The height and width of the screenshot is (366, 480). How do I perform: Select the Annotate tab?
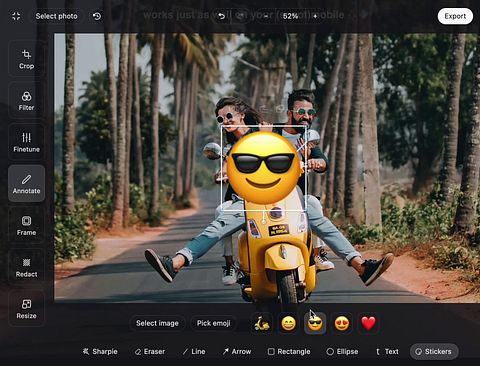click(x=26, y=184)
